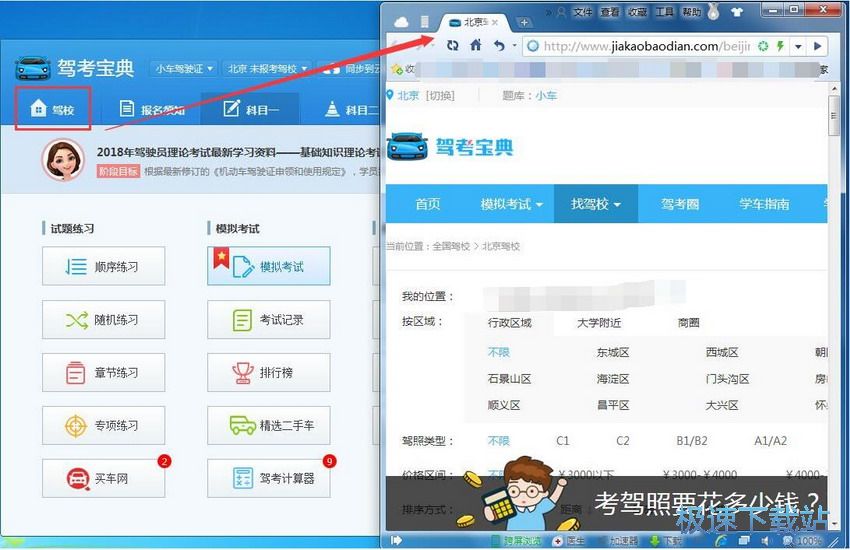
Task: Choose C2 license type filter
Action: [623, 441]
